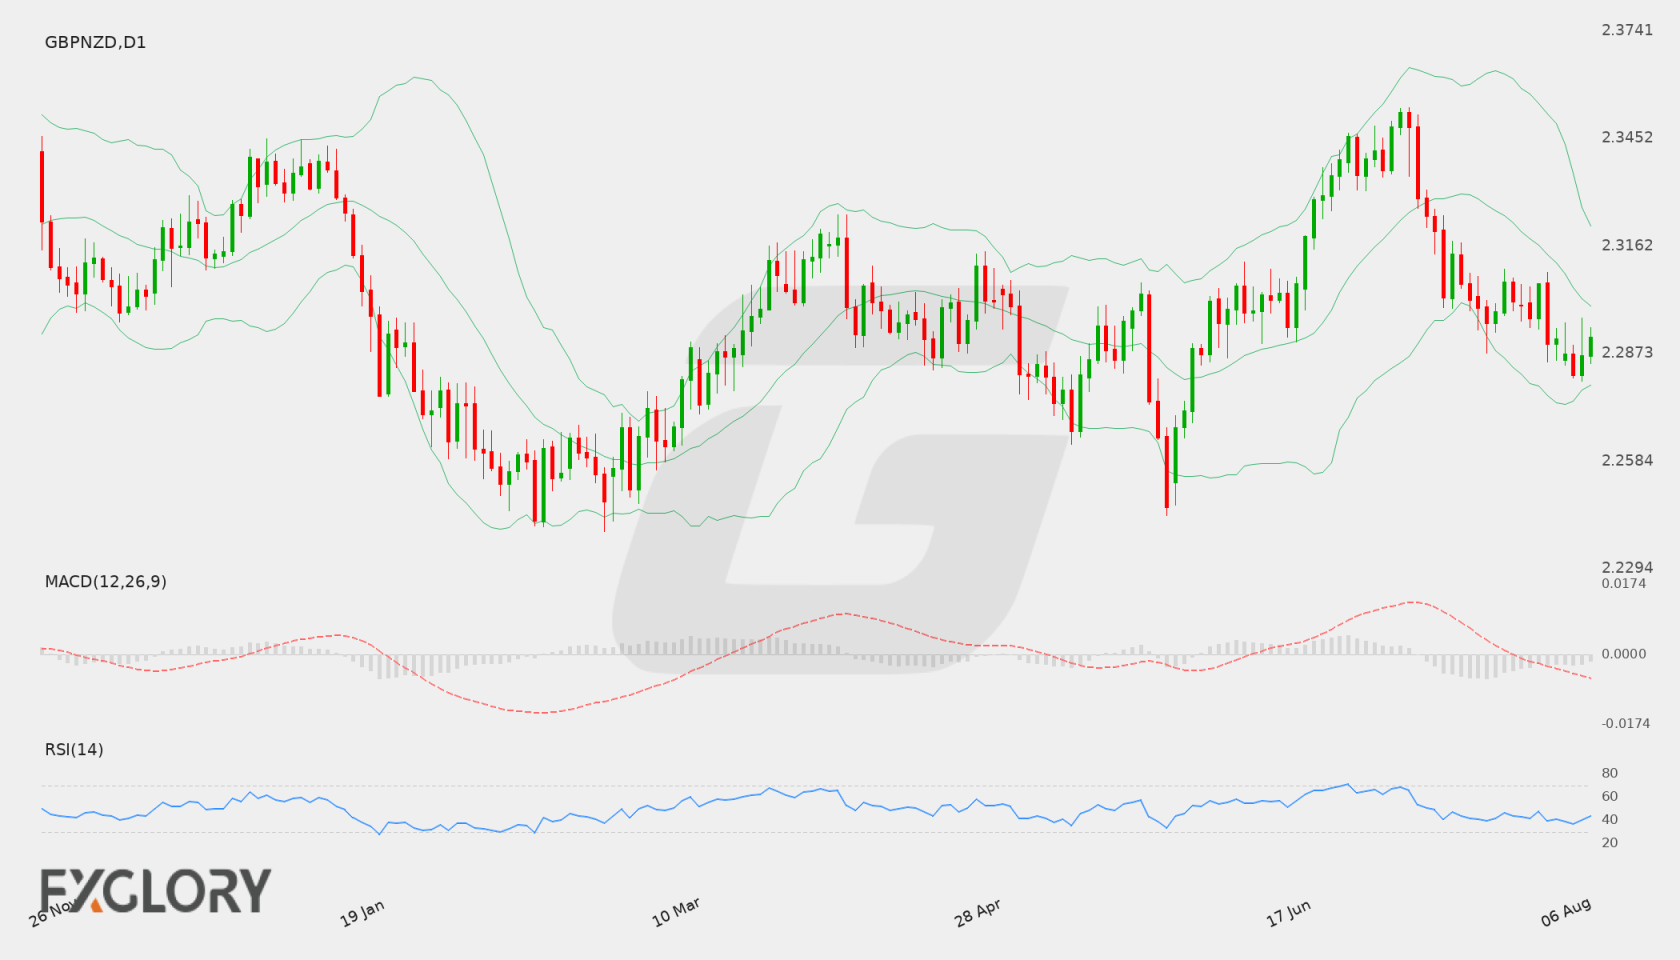Viewport: 1680px width, 960px height.
Task: Click the 17 Jun date label
Action: pos(1289,913)
